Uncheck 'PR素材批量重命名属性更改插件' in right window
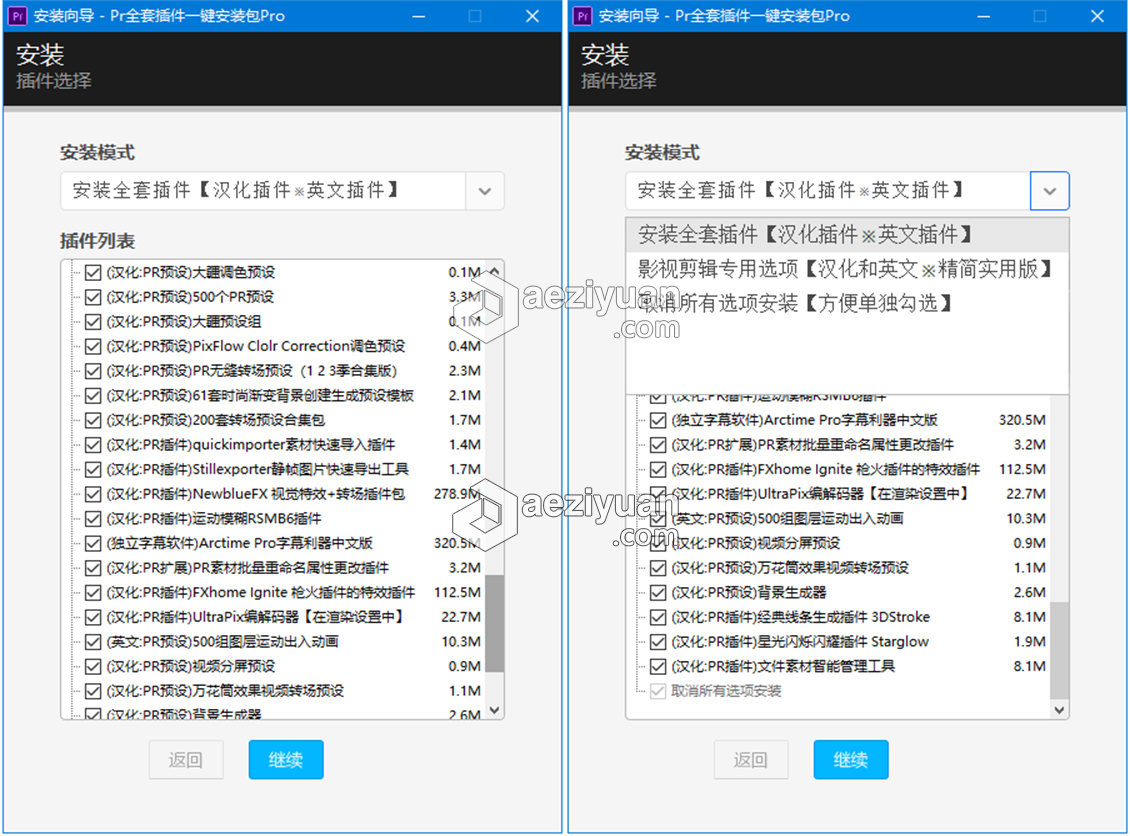 658,445
